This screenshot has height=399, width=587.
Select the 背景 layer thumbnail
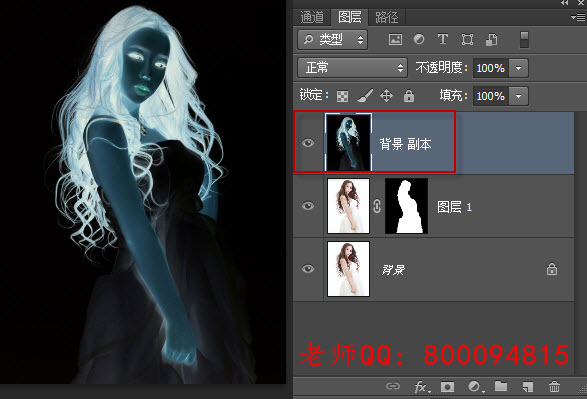(348, 269)
